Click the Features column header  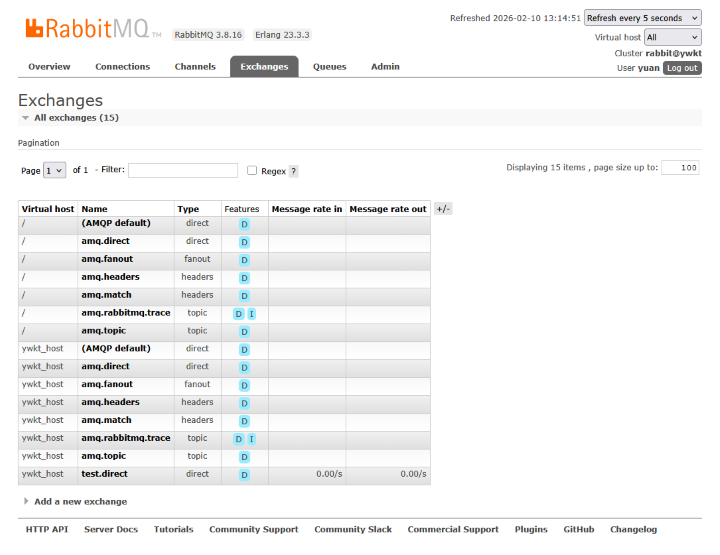pyautogui.click(x=242, y=209)
